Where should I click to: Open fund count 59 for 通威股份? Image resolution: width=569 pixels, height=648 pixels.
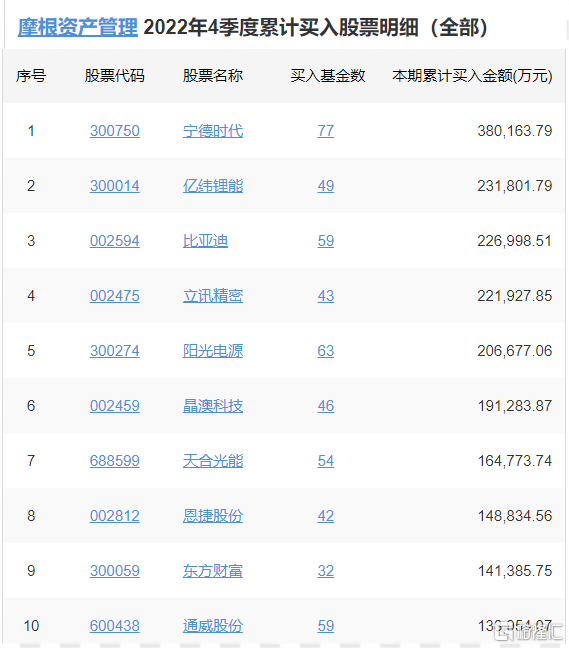point(326,626)
